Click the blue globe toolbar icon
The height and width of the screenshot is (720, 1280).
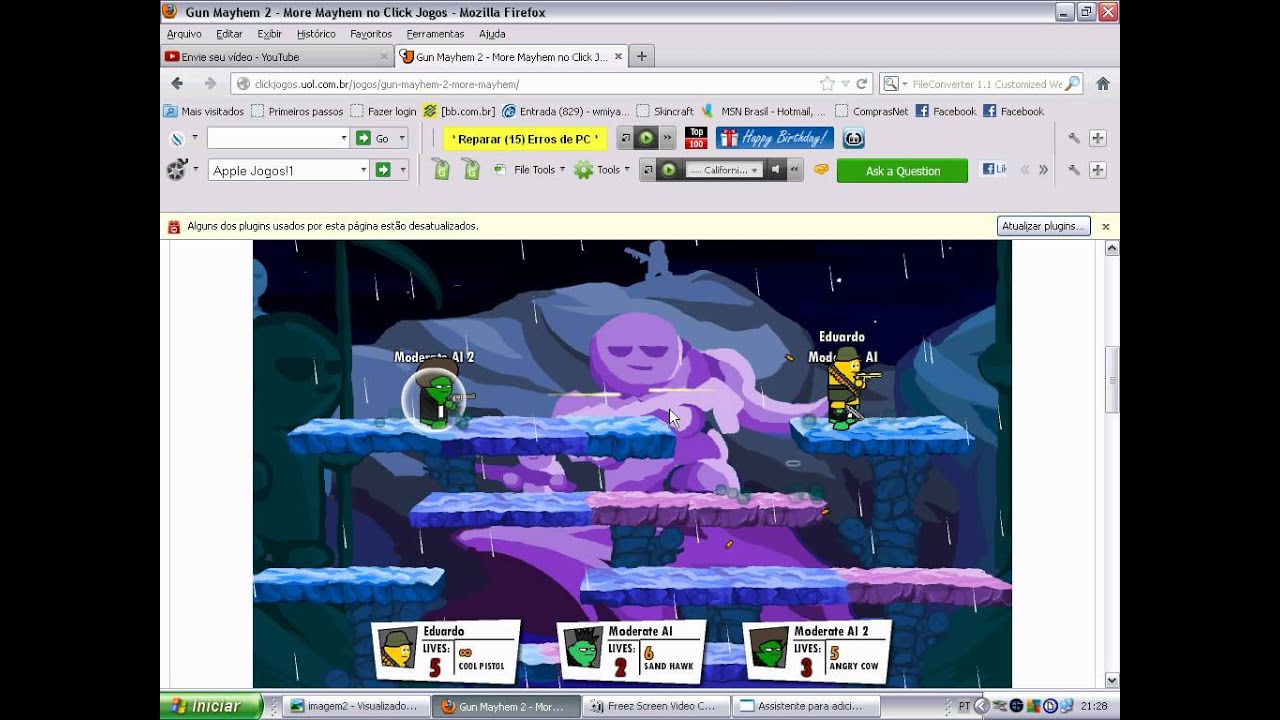click(177, 139)
